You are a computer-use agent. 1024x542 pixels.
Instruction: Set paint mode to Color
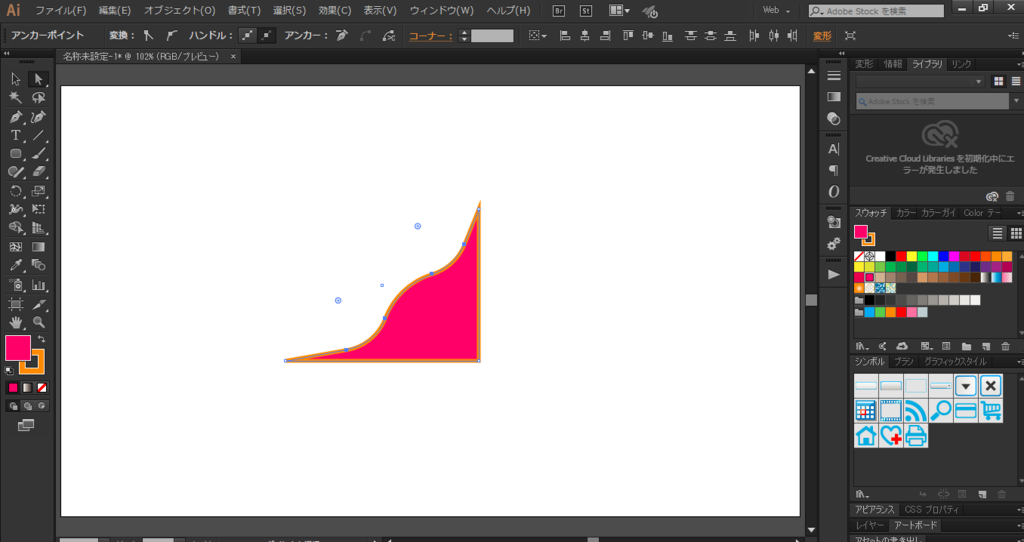click(13, 388)
